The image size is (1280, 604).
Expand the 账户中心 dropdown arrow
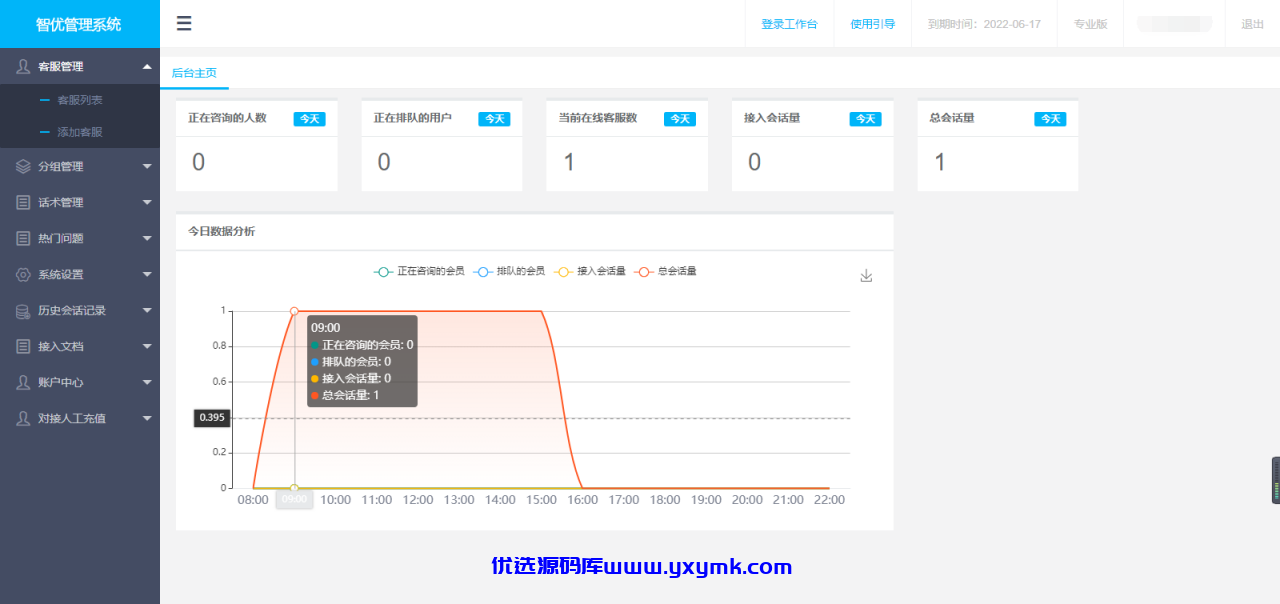click(x=147, y=382)
